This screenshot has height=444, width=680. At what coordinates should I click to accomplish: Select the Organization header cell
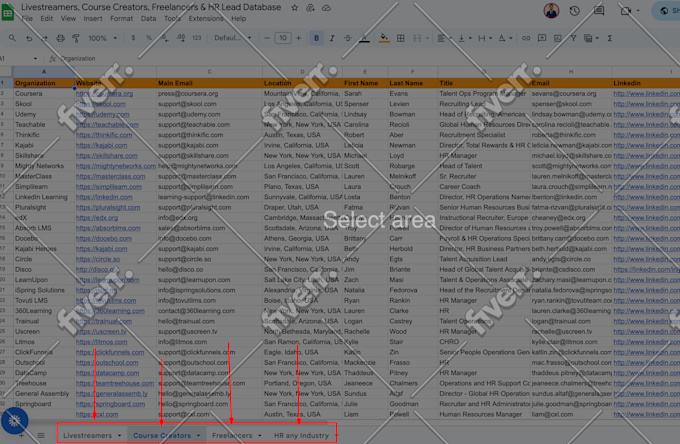point(44,83)
